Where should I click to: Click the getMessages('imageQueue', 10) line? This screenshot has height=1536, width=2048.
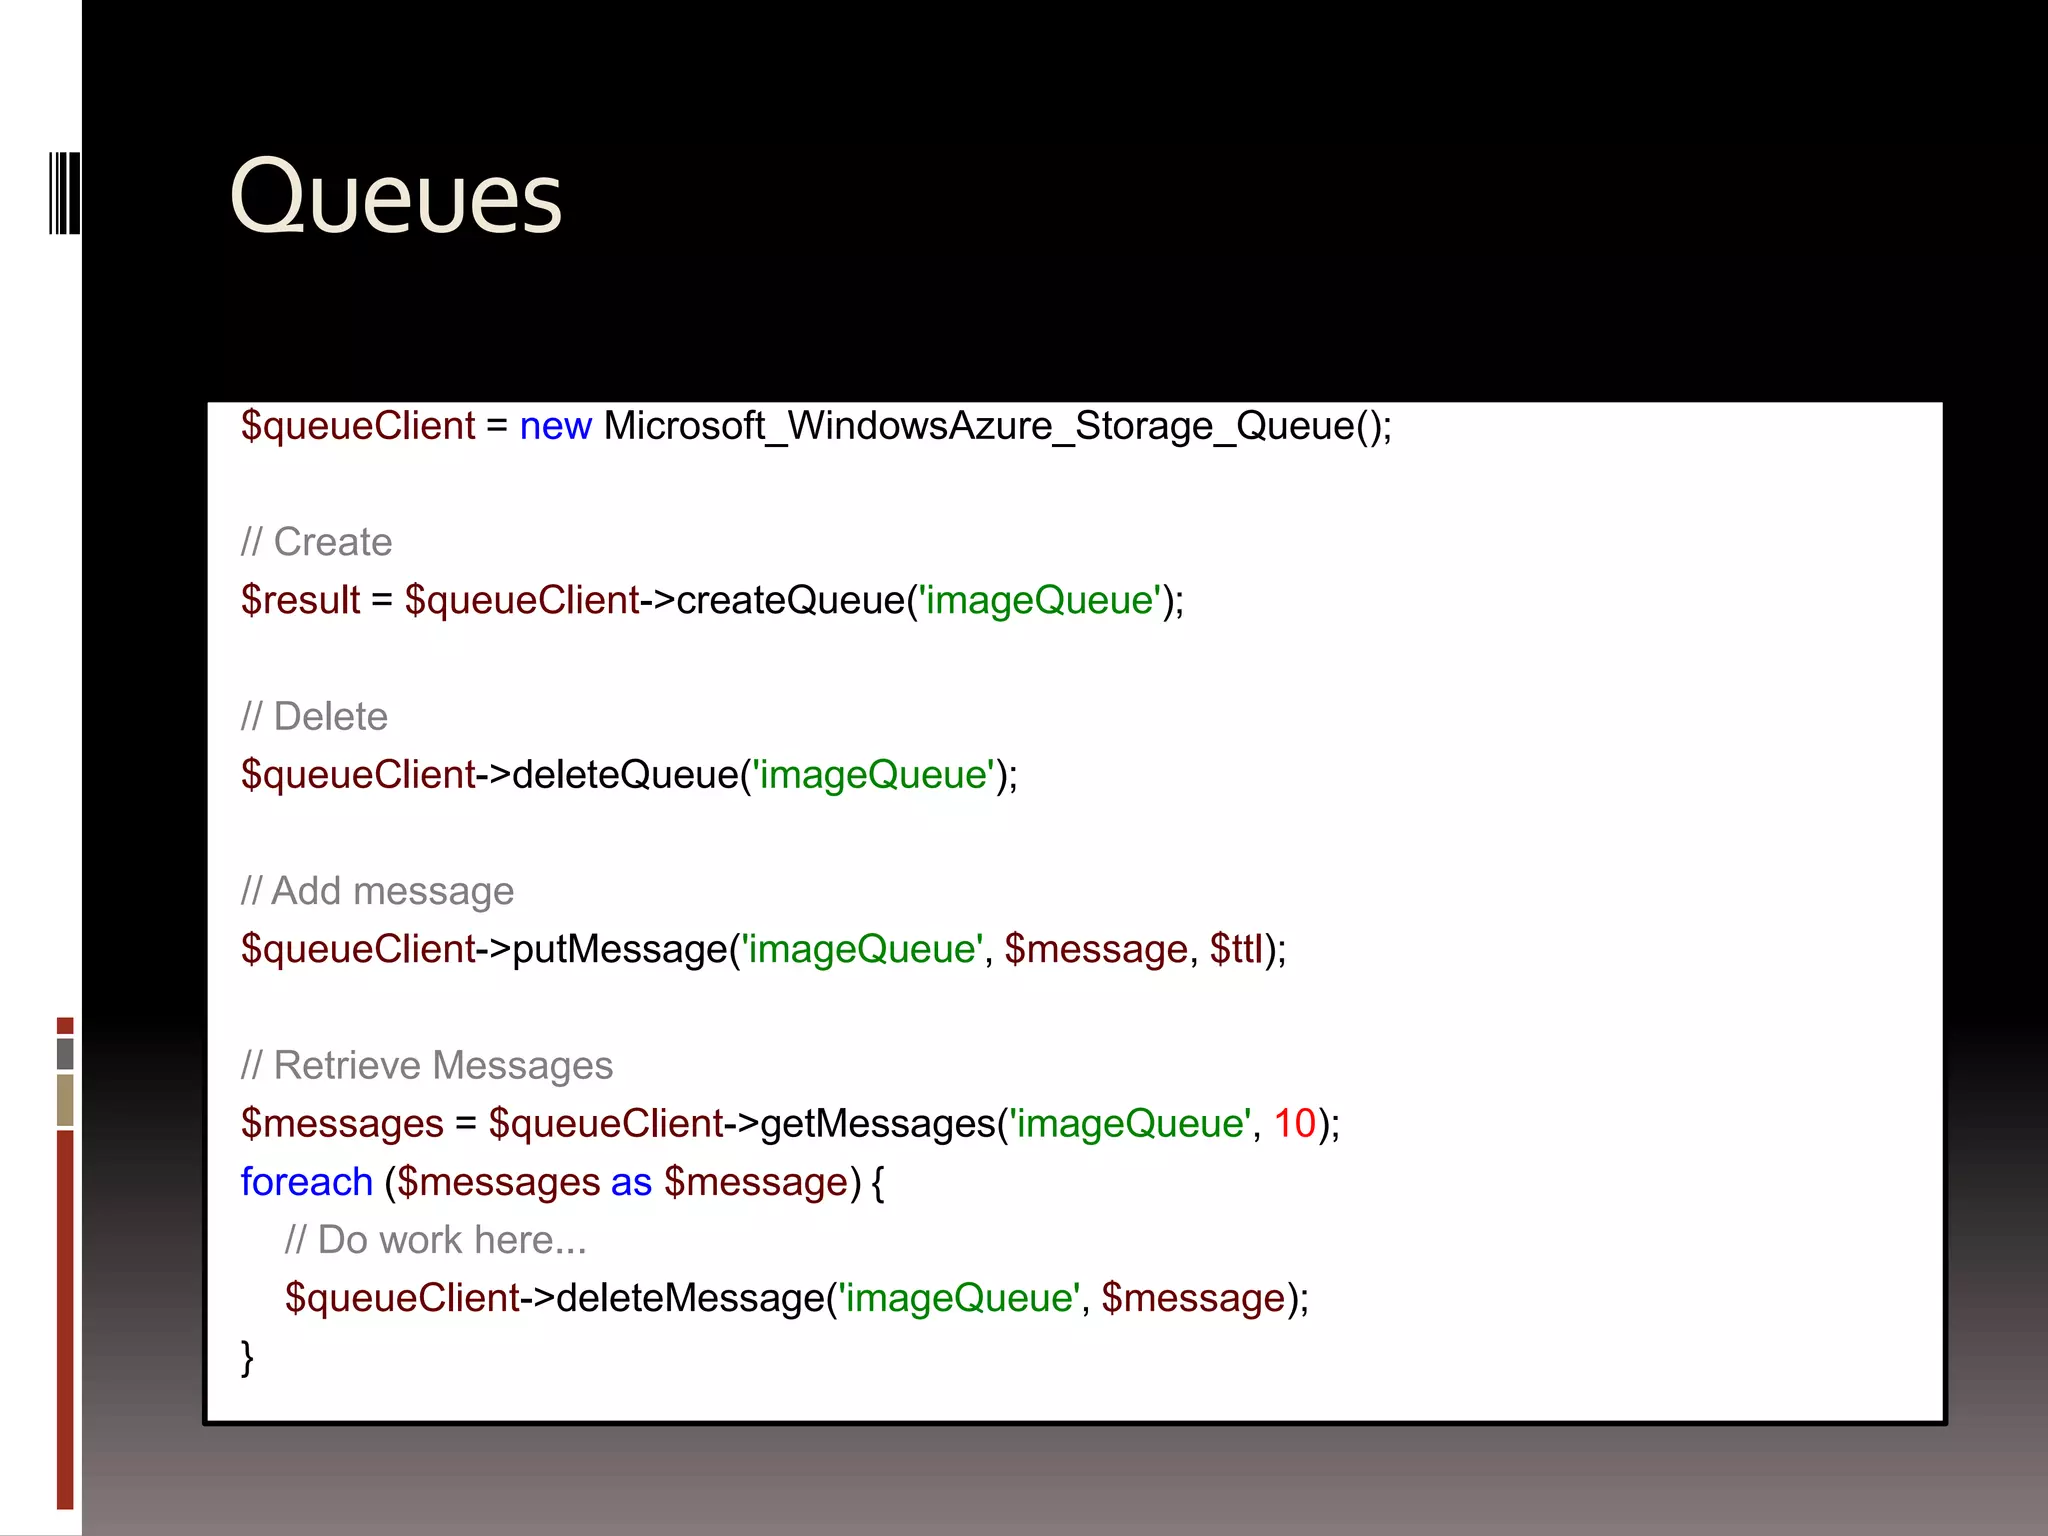790,1124
